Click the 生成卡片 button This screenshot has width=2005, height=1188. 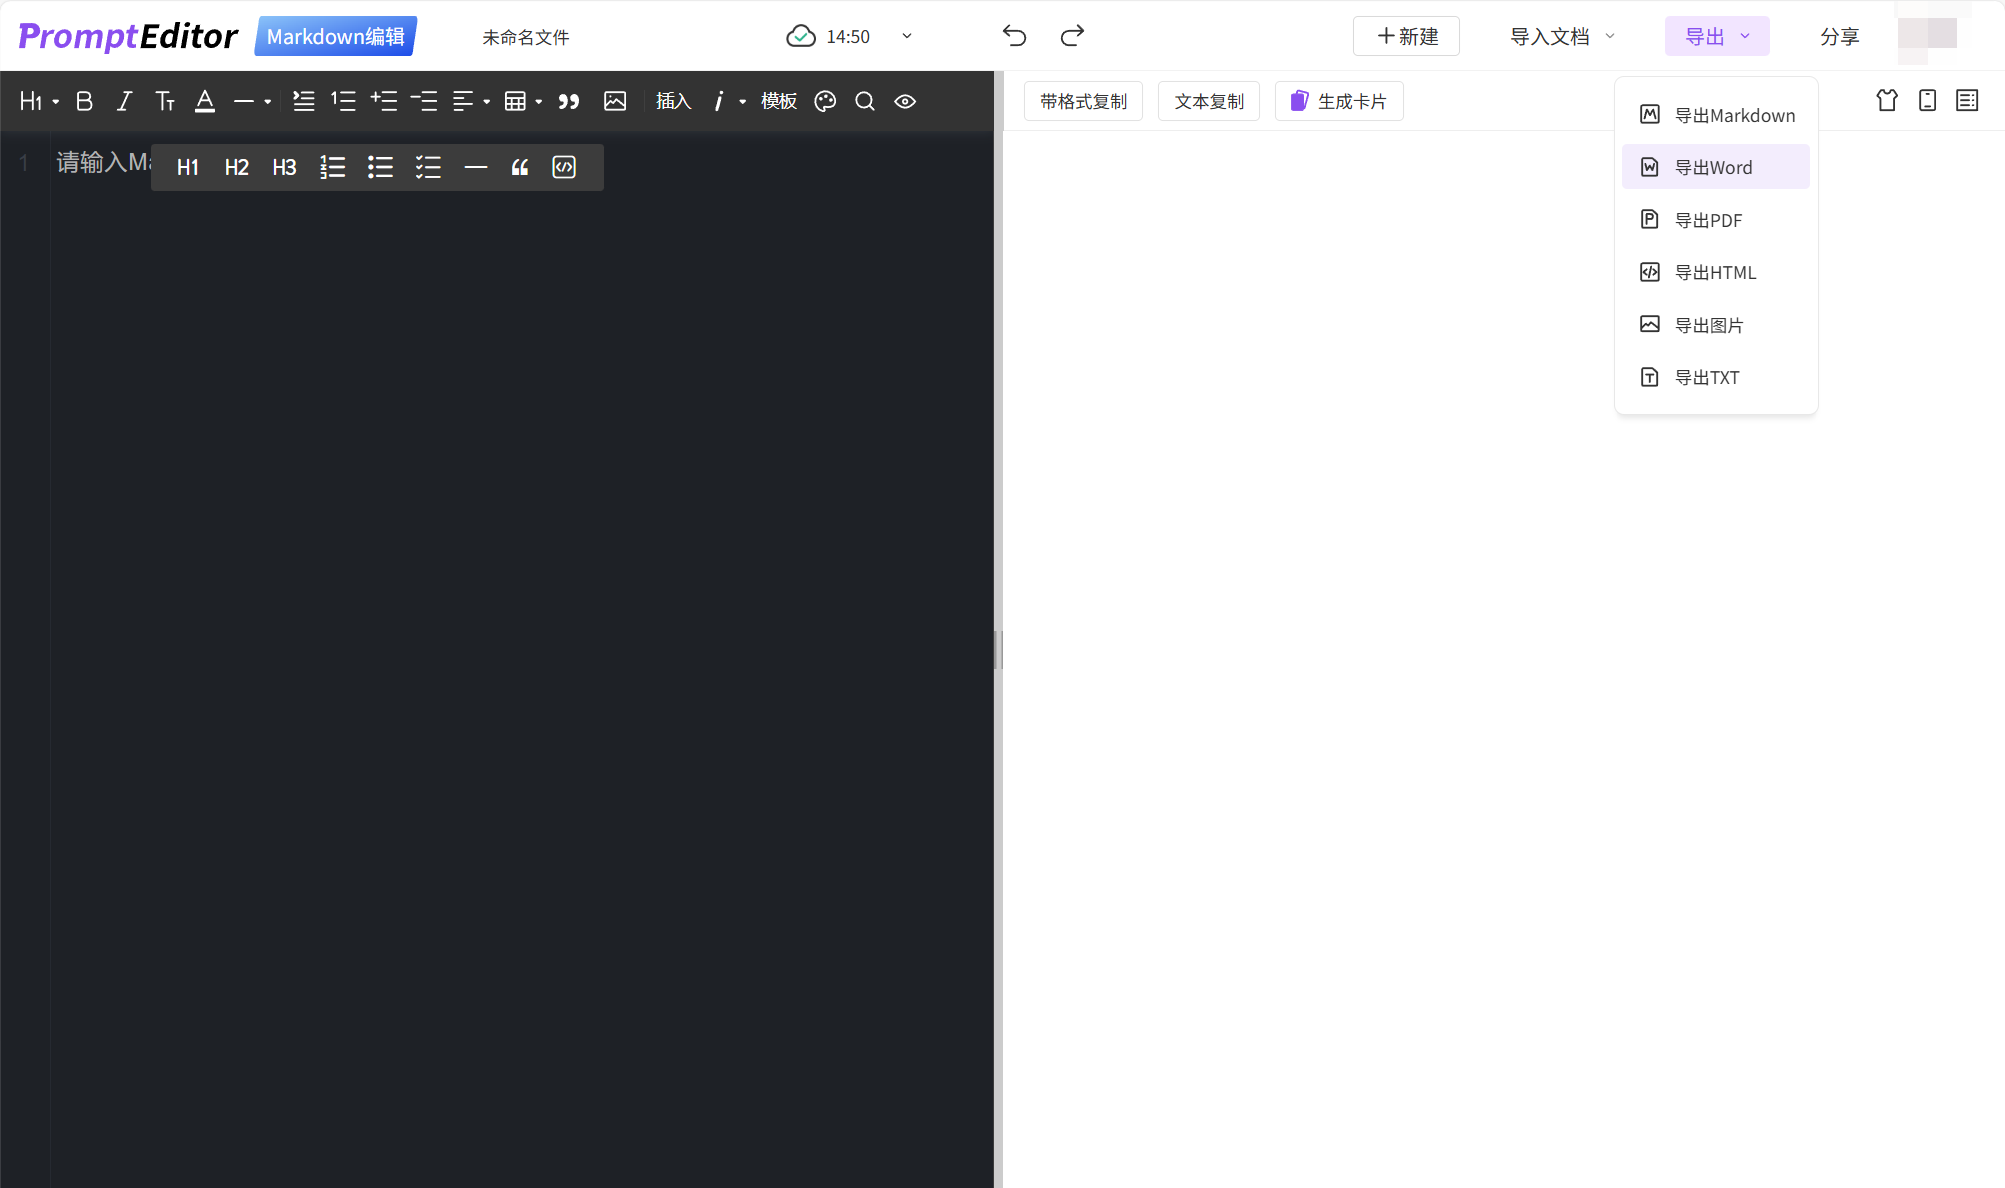1339,101
